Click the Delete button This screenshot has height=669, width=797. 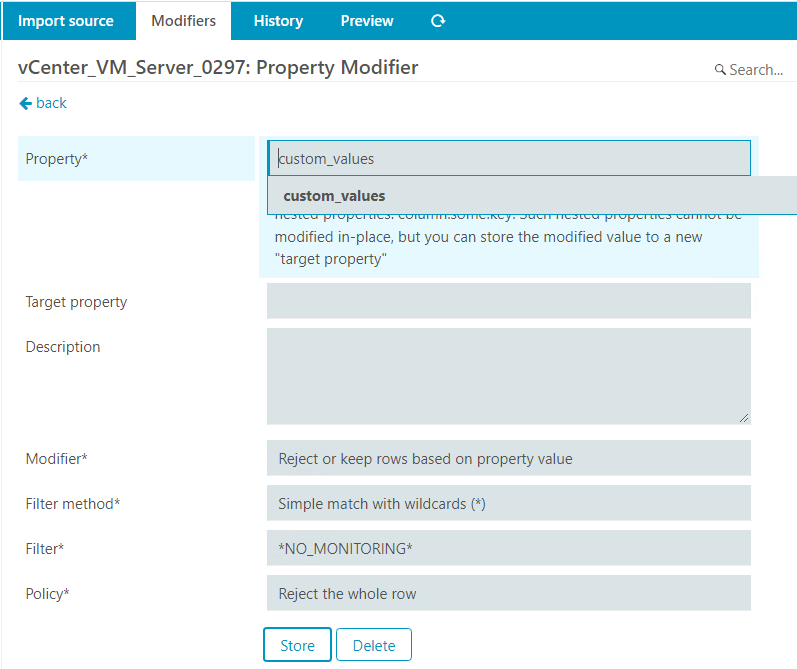(x=374, y=645)
